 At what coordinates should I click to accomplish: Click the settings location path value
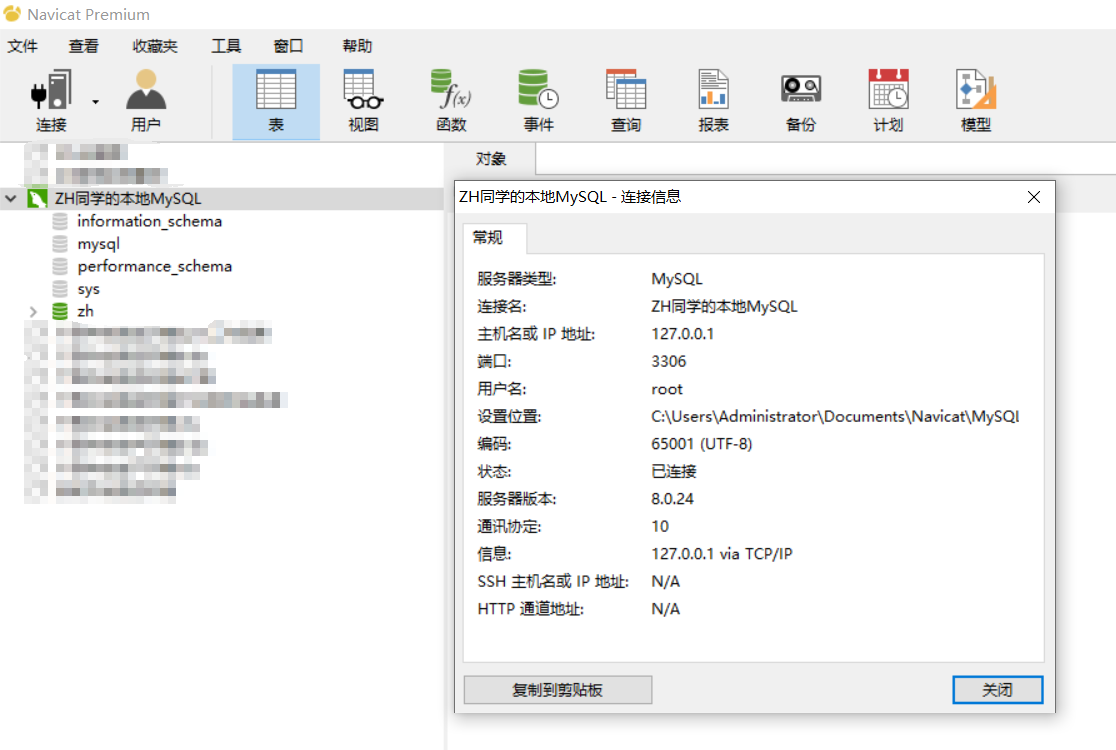pos(835,416)
